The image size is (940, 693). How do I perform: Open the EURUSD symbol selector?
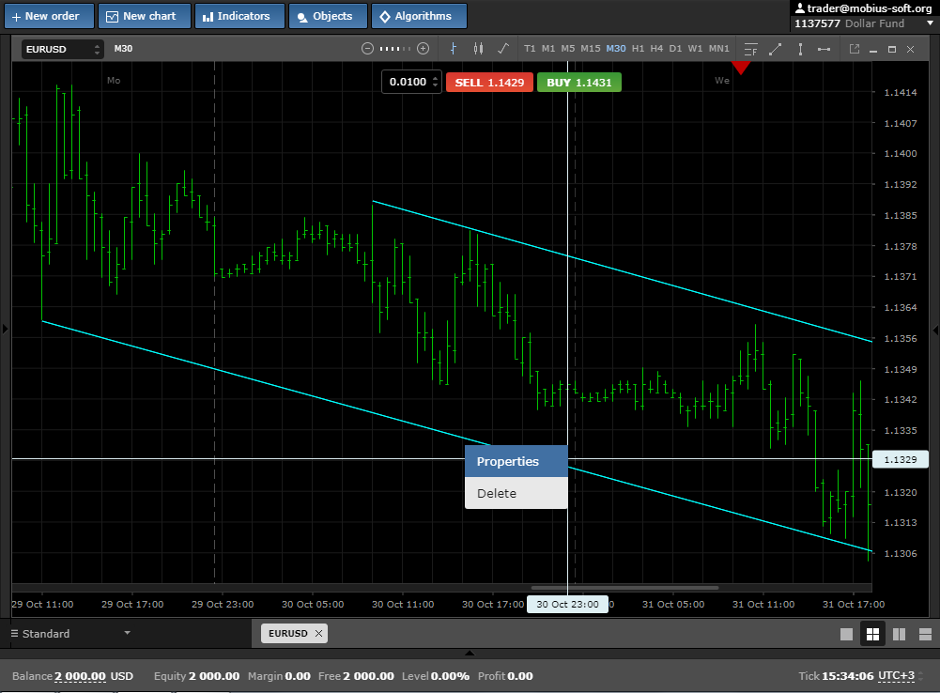tap(62, 49)
